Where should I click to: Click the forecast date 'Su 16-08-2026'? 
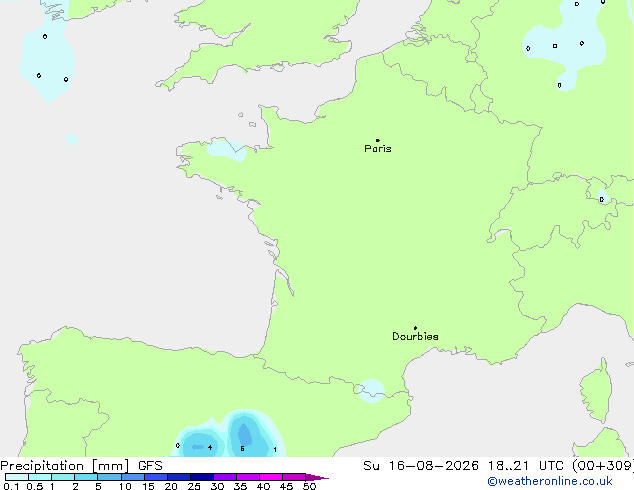(421, 466)
